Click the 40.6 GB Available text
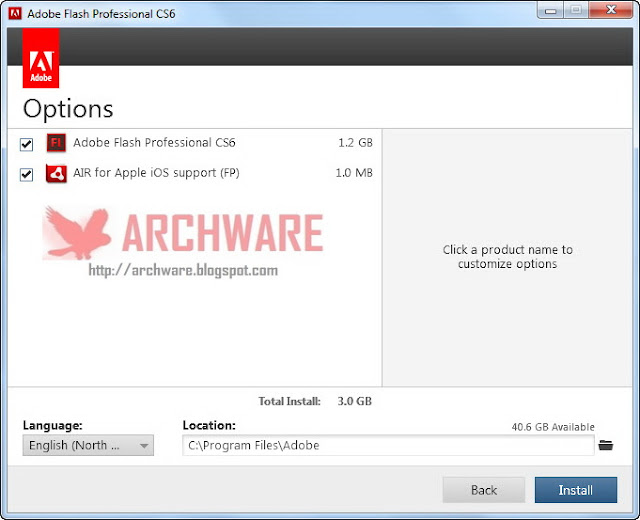 tap(553, 427)
